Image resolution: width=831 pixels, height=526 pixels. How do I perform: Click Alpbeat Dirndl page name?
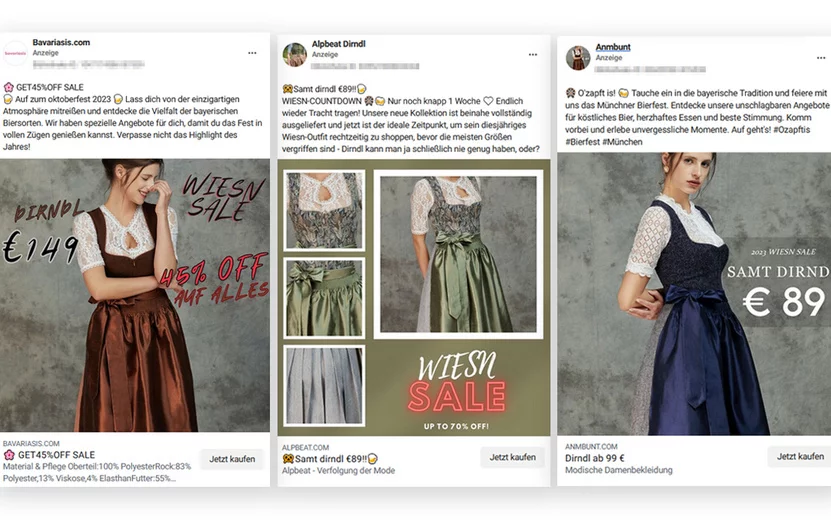tap(339, 45)
